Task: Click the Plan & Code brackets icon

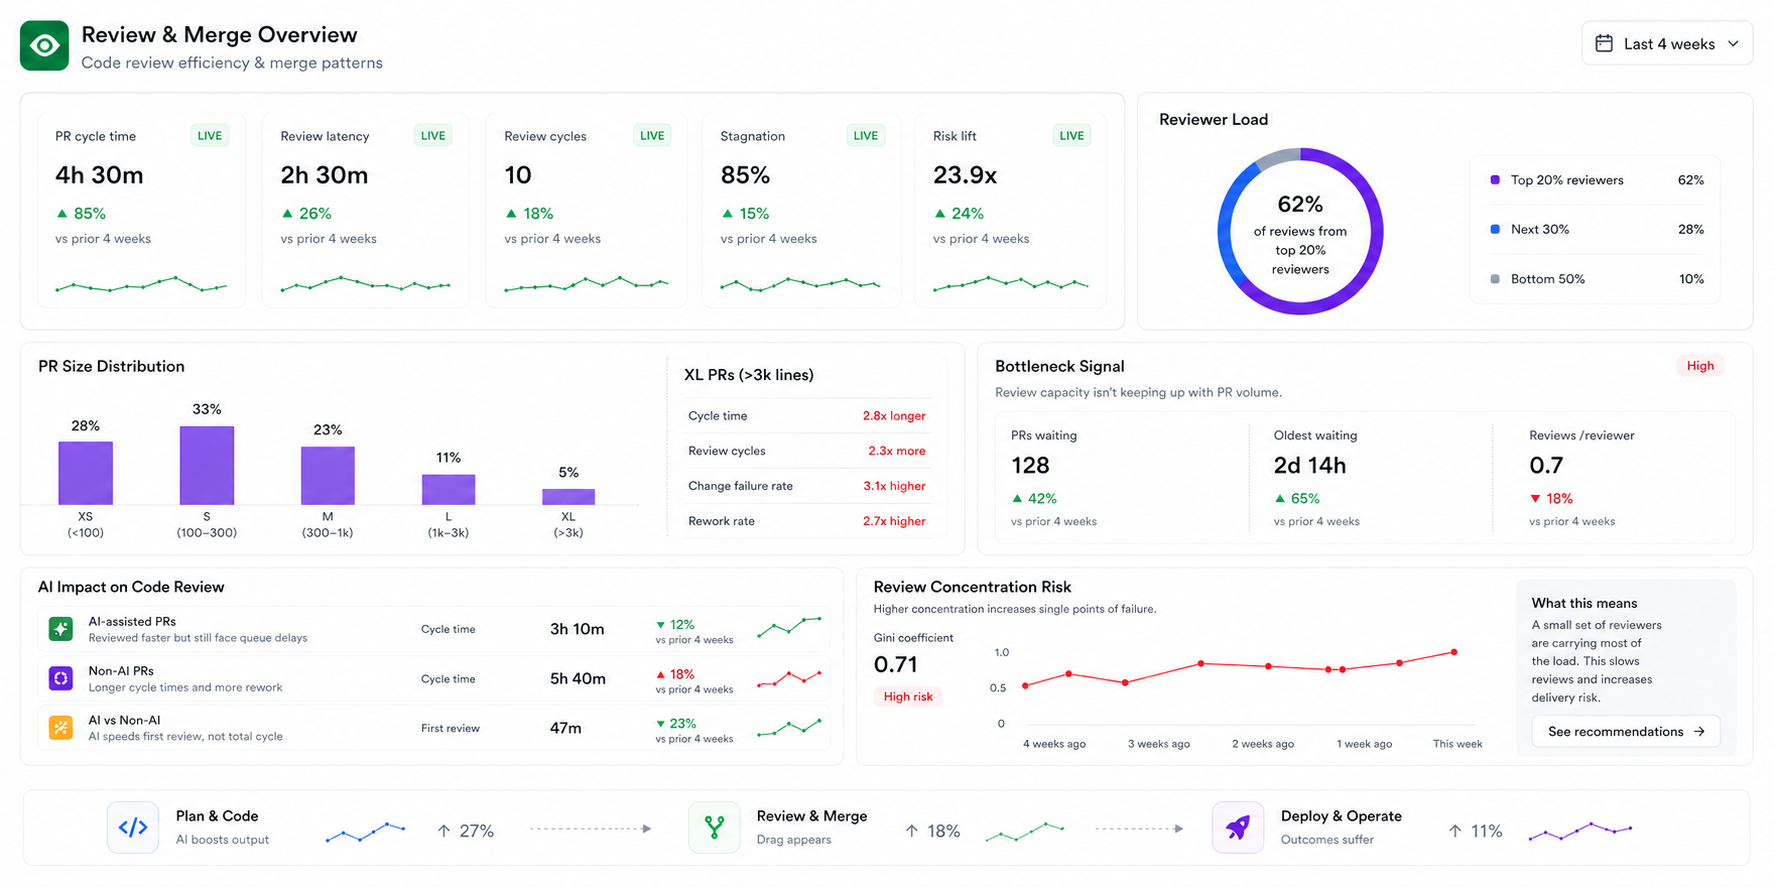Action: [x=133, y=827]
